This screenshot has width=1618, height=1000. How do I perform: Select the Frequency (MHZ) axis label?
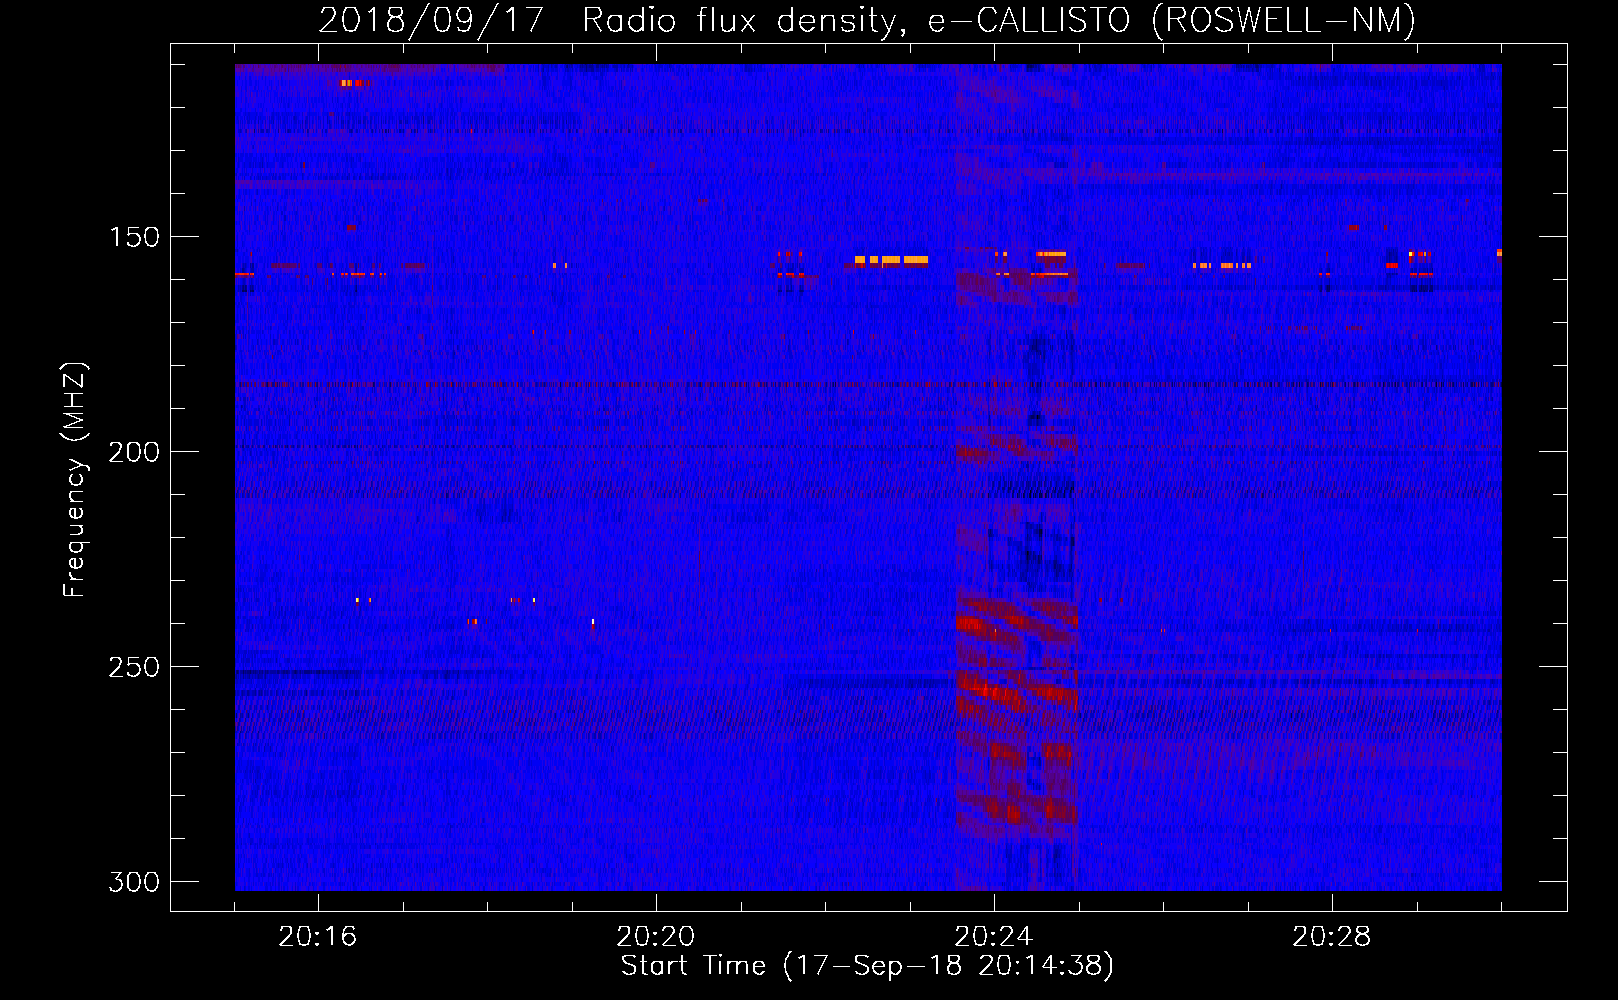click(x=75, y=479)
